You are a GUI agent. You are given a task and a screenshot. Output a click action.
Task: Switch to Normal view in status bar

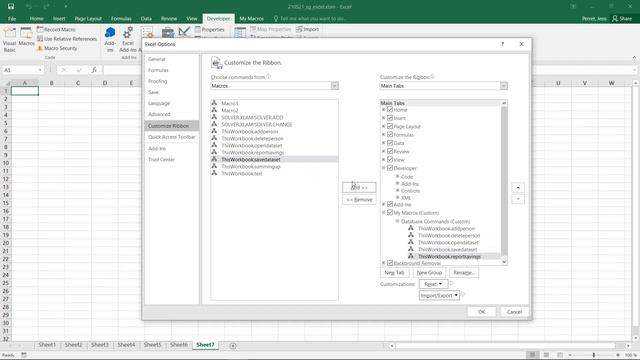click(532, 355)
